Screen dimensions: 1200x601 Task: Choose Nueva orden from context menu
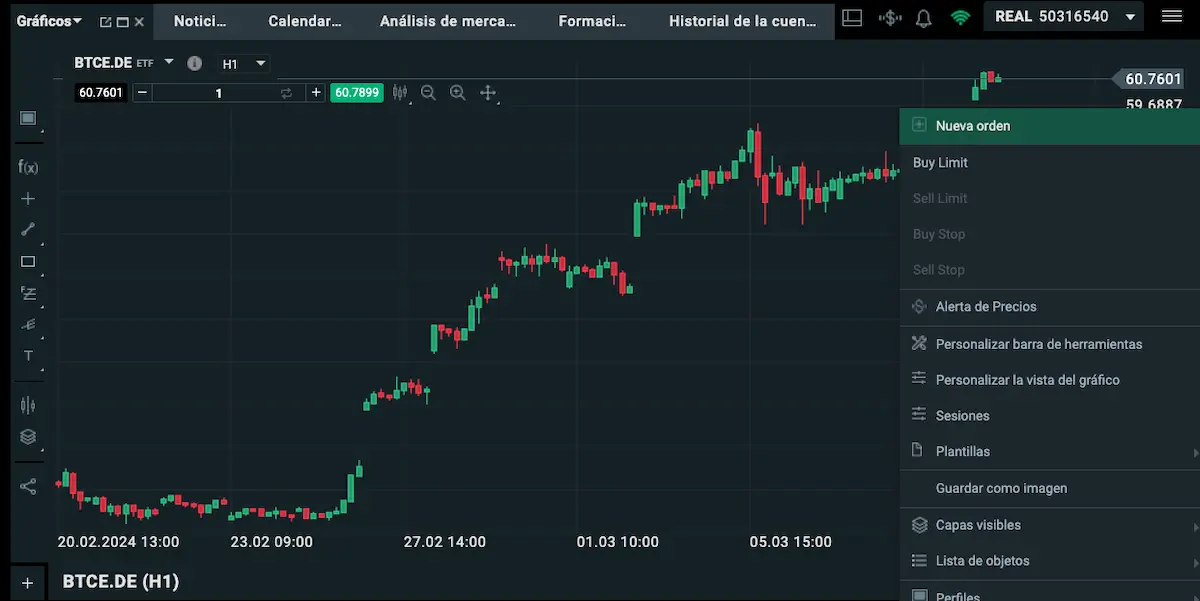972,126
